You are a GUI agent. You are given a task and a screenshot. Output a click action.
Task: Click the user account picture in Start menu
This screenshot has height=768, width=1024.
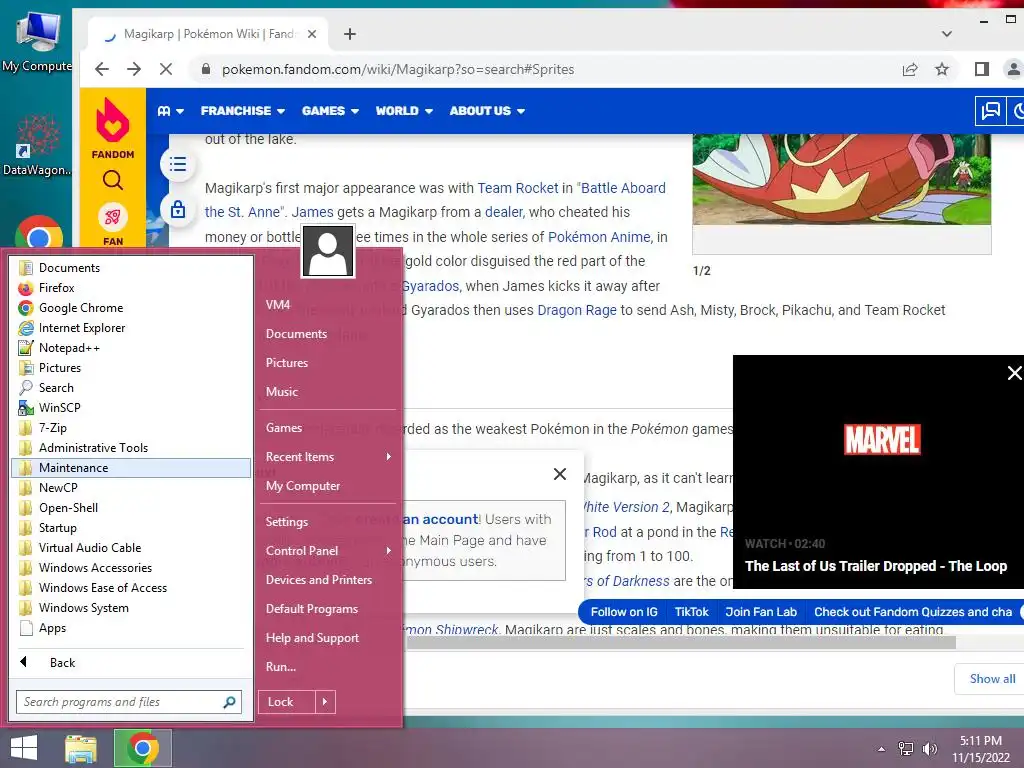[328, 252]
